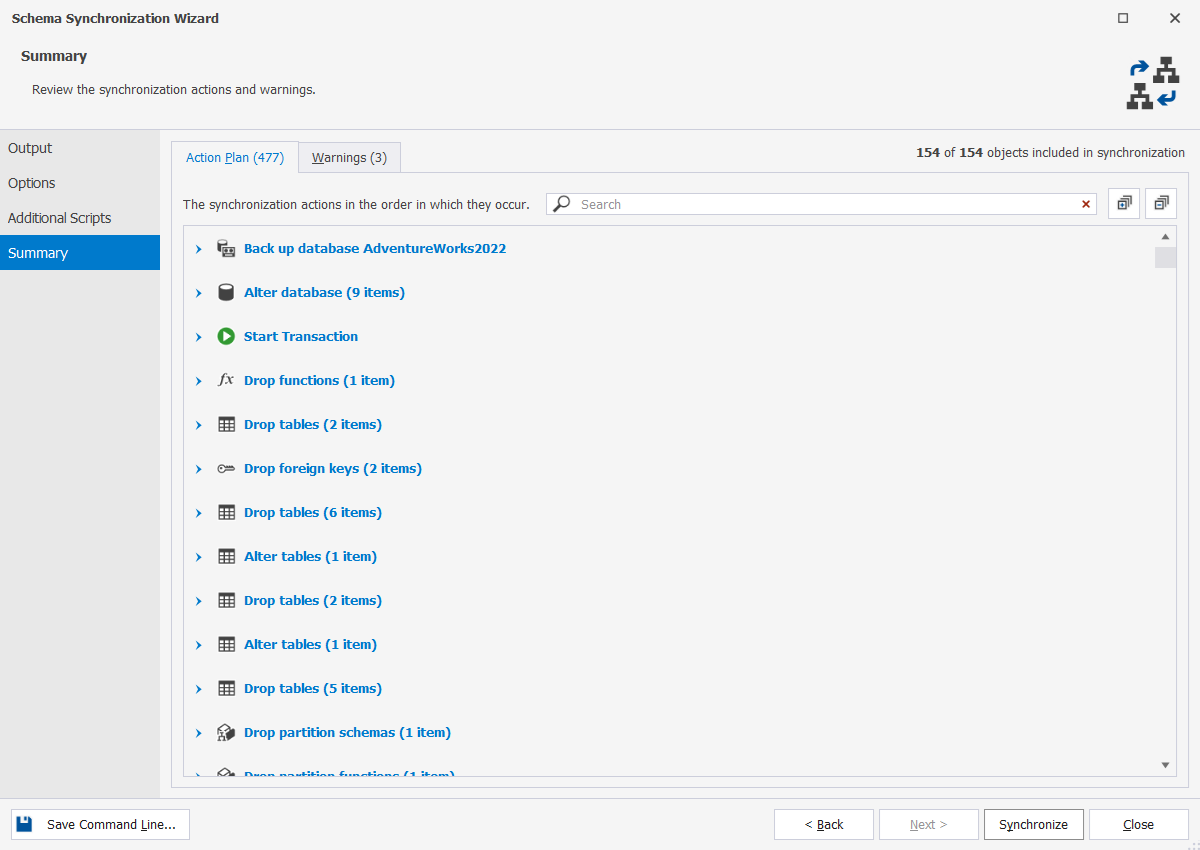
Task: Expand the Drop functions action entry
Action: pyautogui.click(x=198, y=380)
